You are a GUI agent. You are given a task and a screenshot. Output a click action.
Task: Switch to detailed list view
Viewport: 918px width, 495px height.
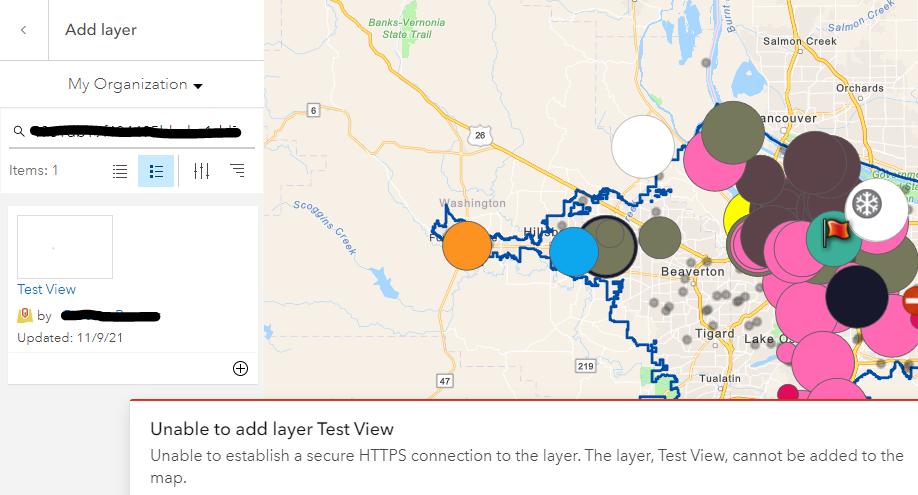coord(156,171)
